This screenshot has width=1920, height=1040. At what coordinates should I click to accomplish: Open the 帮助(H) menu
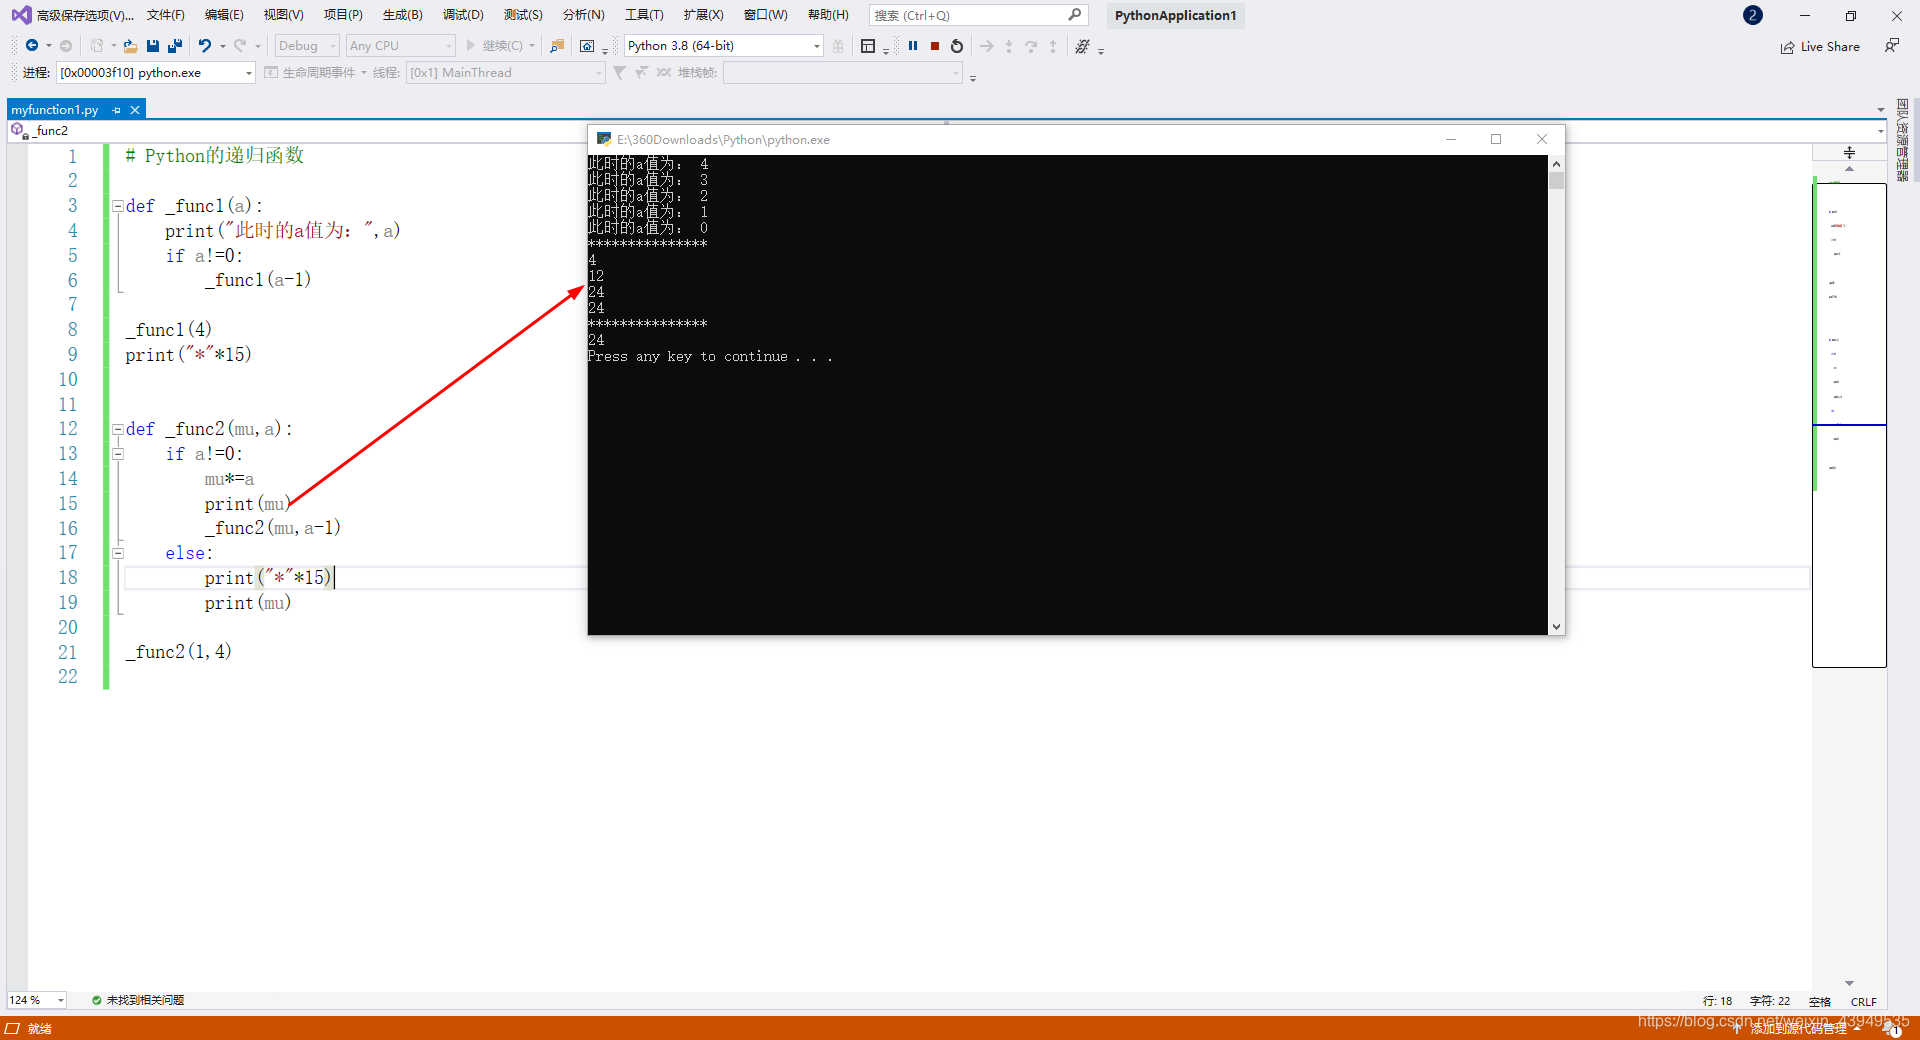pos(828,15)
